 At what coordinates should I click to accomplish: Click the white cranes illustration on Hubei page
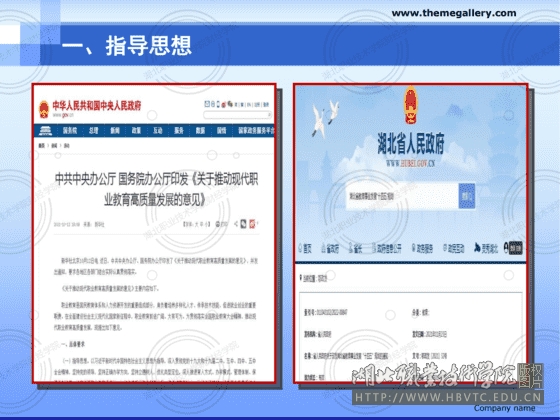(325, 118)
